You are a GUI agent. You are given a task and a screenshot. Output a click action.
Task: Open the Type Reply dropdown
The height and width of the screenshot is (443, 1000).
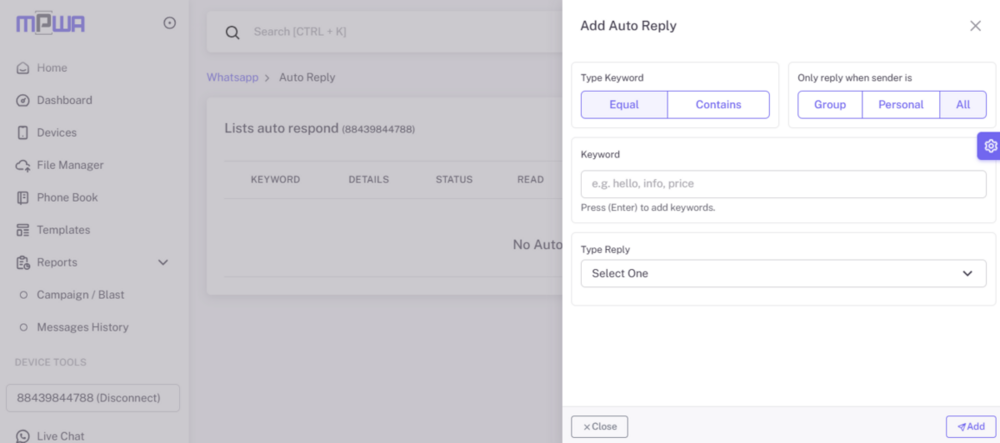tap(783, 273)
